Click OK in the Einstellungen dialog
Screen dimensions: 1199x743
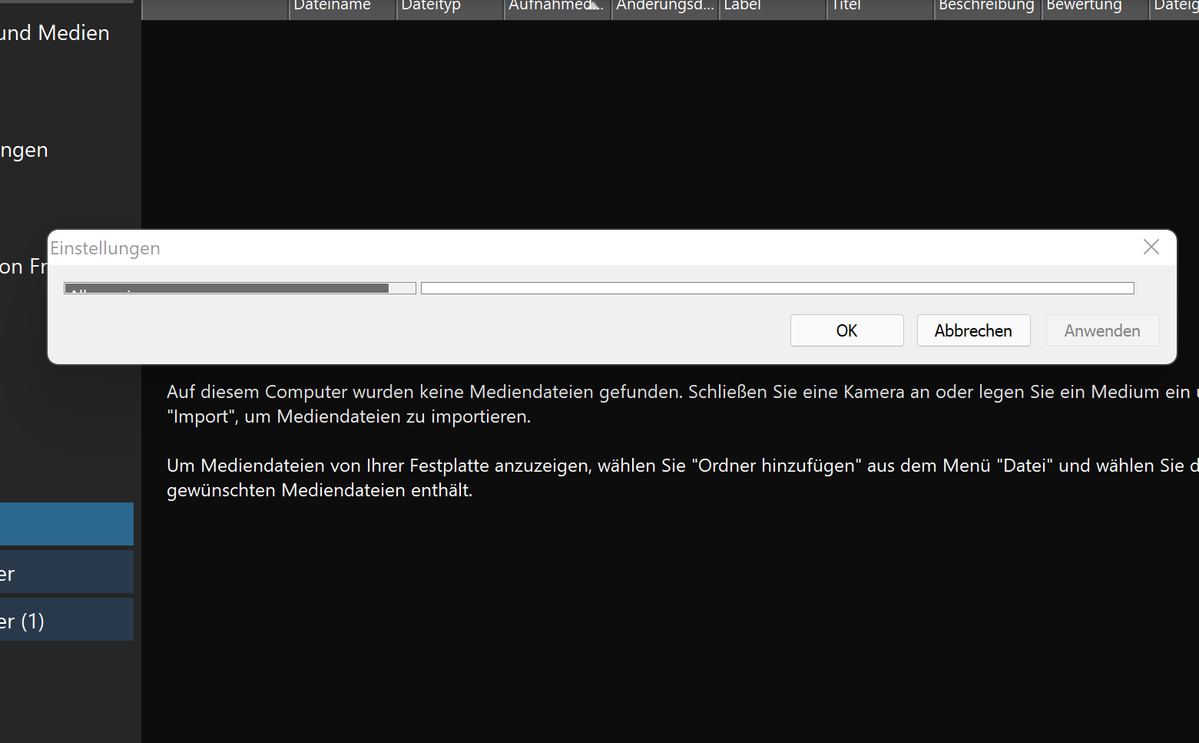(x=846, y=331)
